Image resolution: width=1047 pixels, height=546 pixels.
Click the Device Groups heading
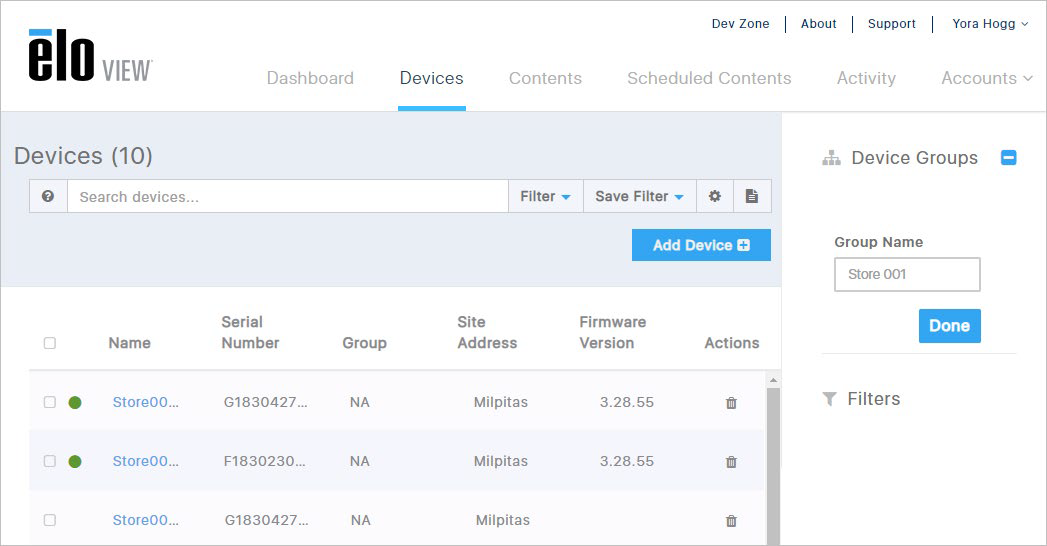point(914,158)
